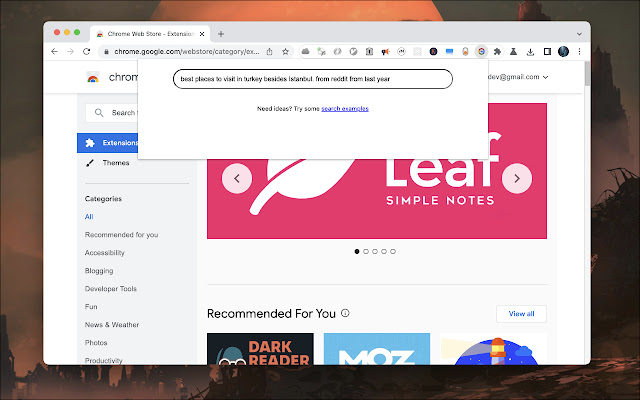Click the address bar URL

click(x=187, y=51)
